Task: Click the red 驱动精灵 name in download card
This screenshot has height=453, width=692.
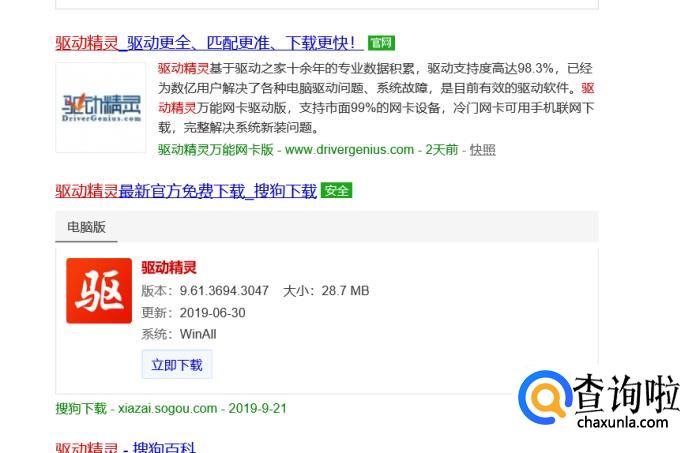Action: 168,268
